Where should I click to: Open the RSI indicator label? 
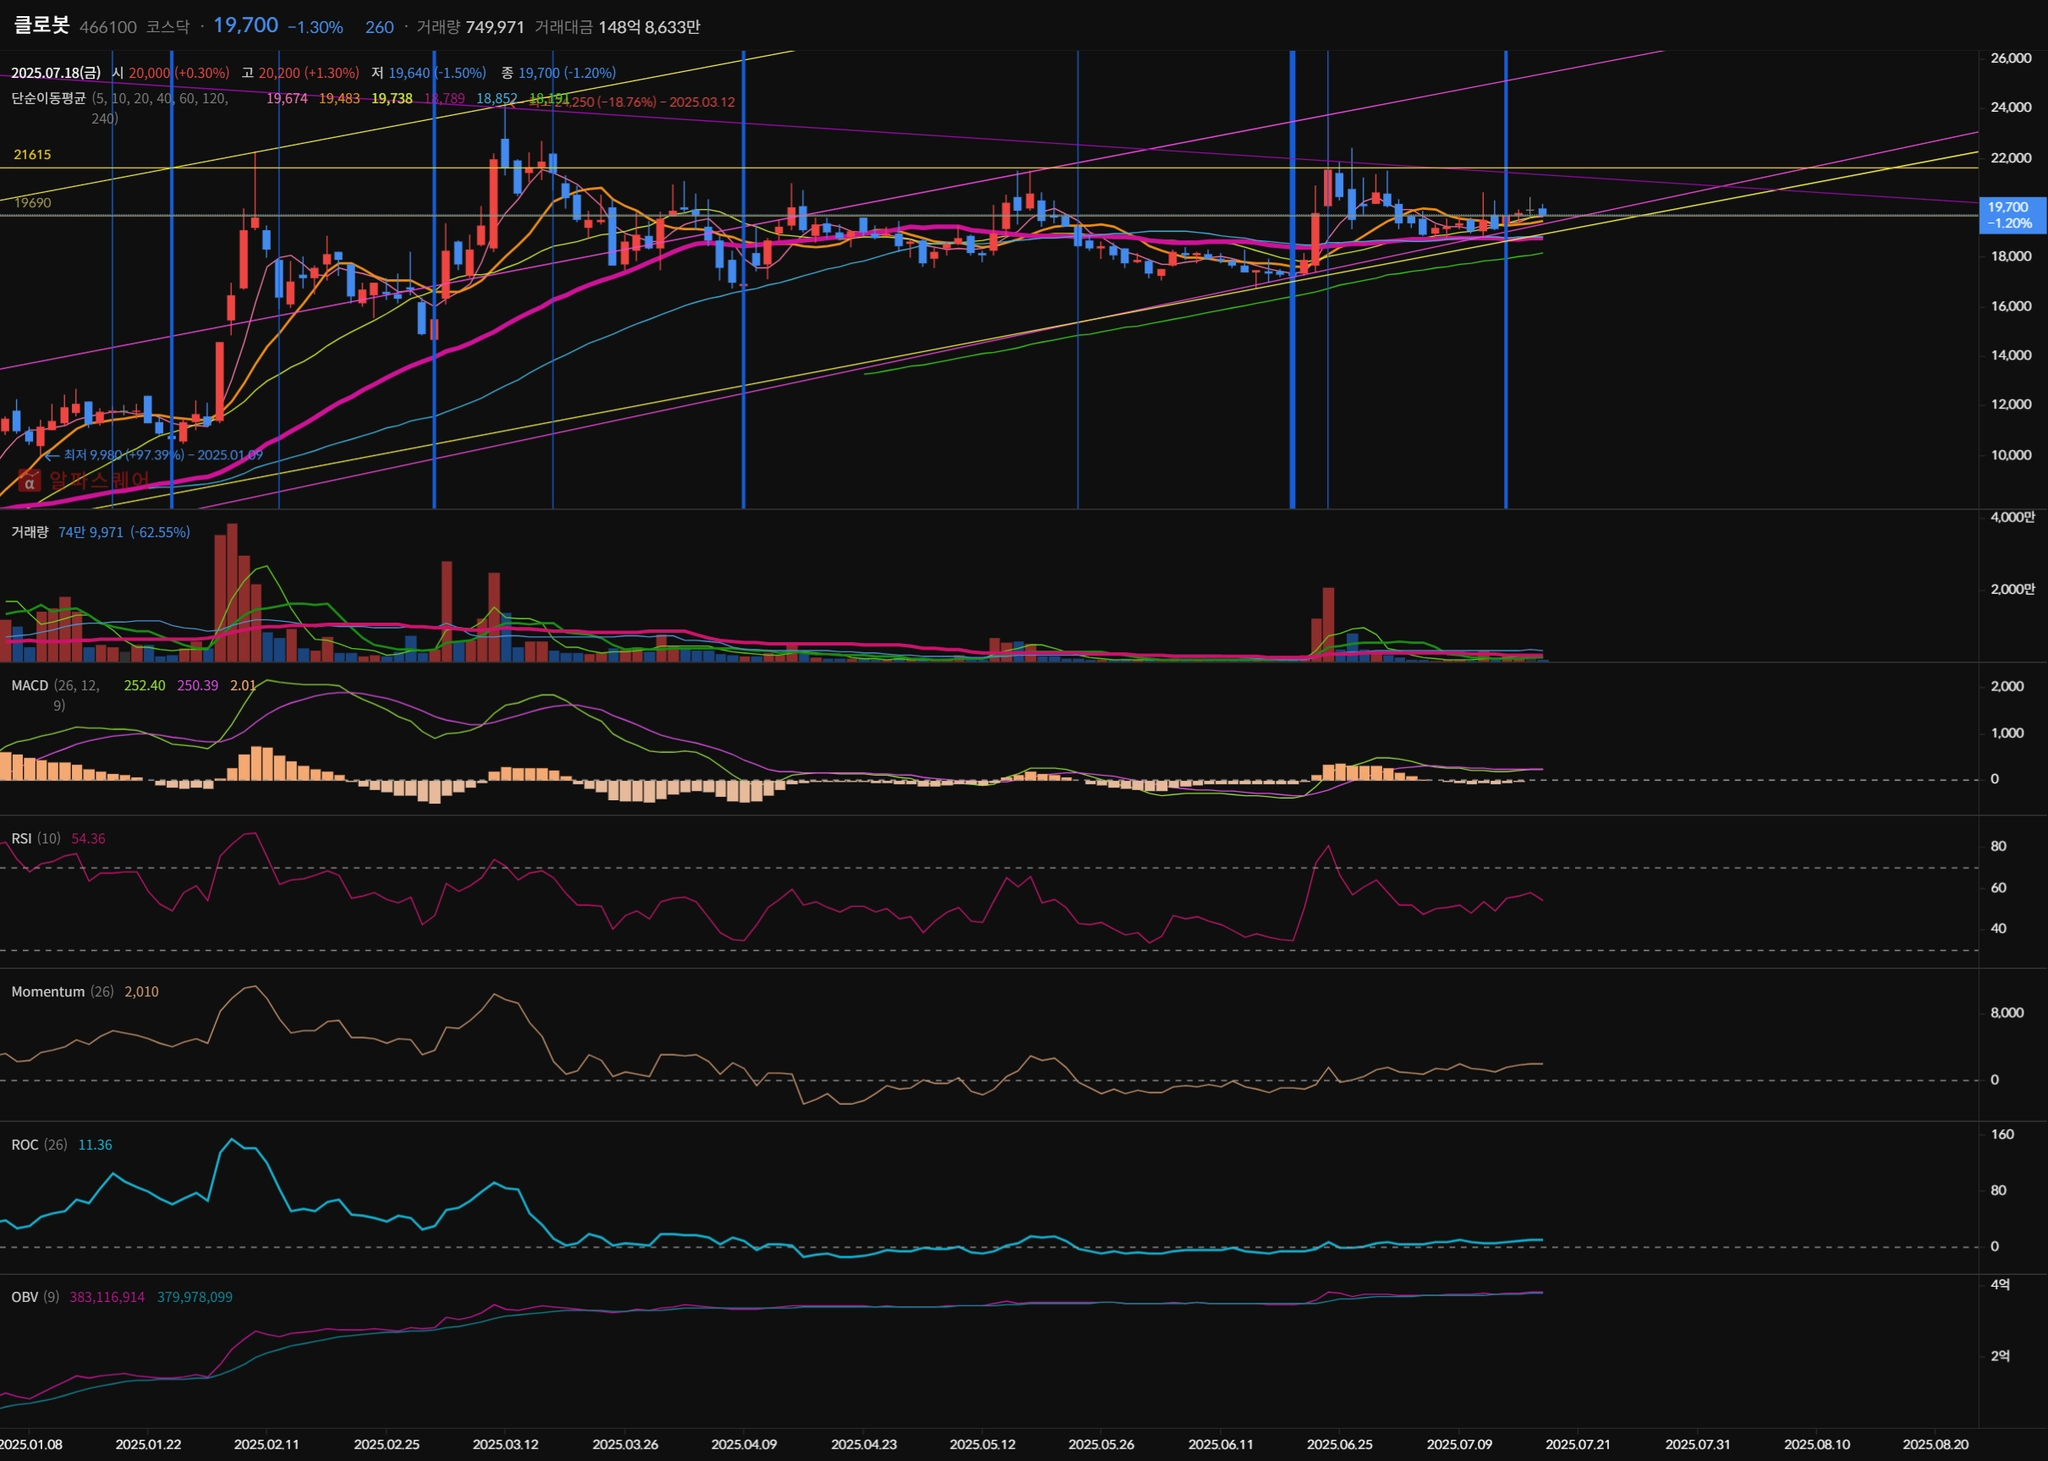point(21,839)
